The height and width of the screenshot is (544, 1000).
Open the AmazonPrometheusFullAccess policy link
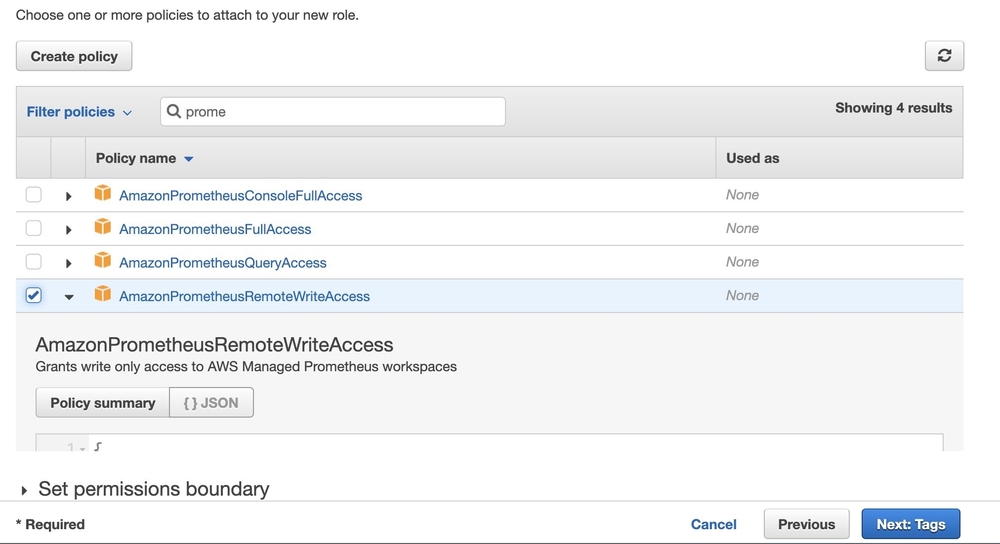click(x=215, y=230)
